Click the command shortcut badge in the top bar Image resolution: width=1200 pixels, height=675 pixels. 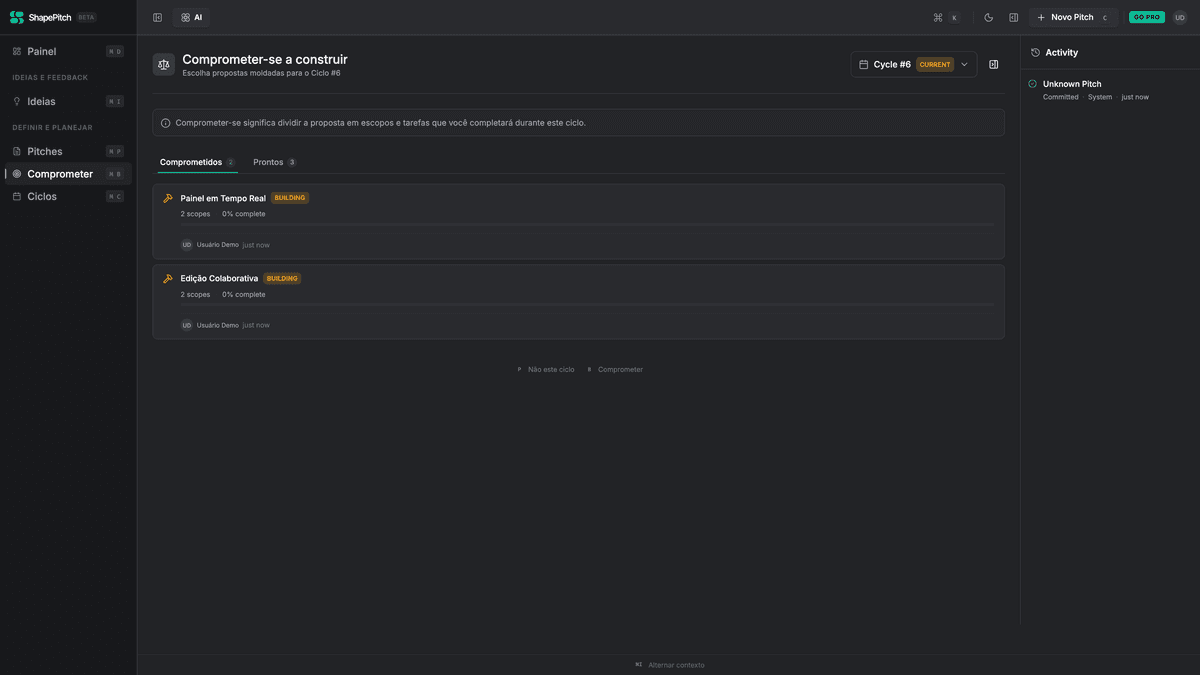click(x=941, y=17)
